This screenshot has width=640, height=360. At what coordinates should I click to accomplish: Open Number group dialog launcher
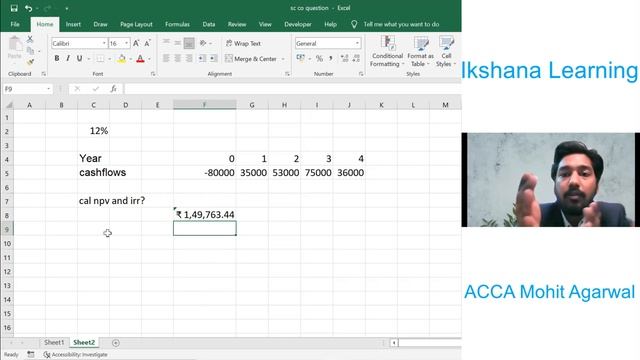tap(361, 74)
